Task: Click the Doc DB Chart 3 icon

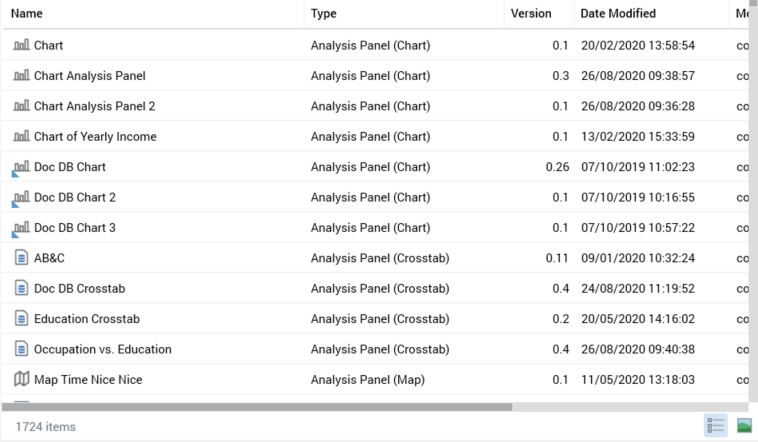Action: coord(22,228)
